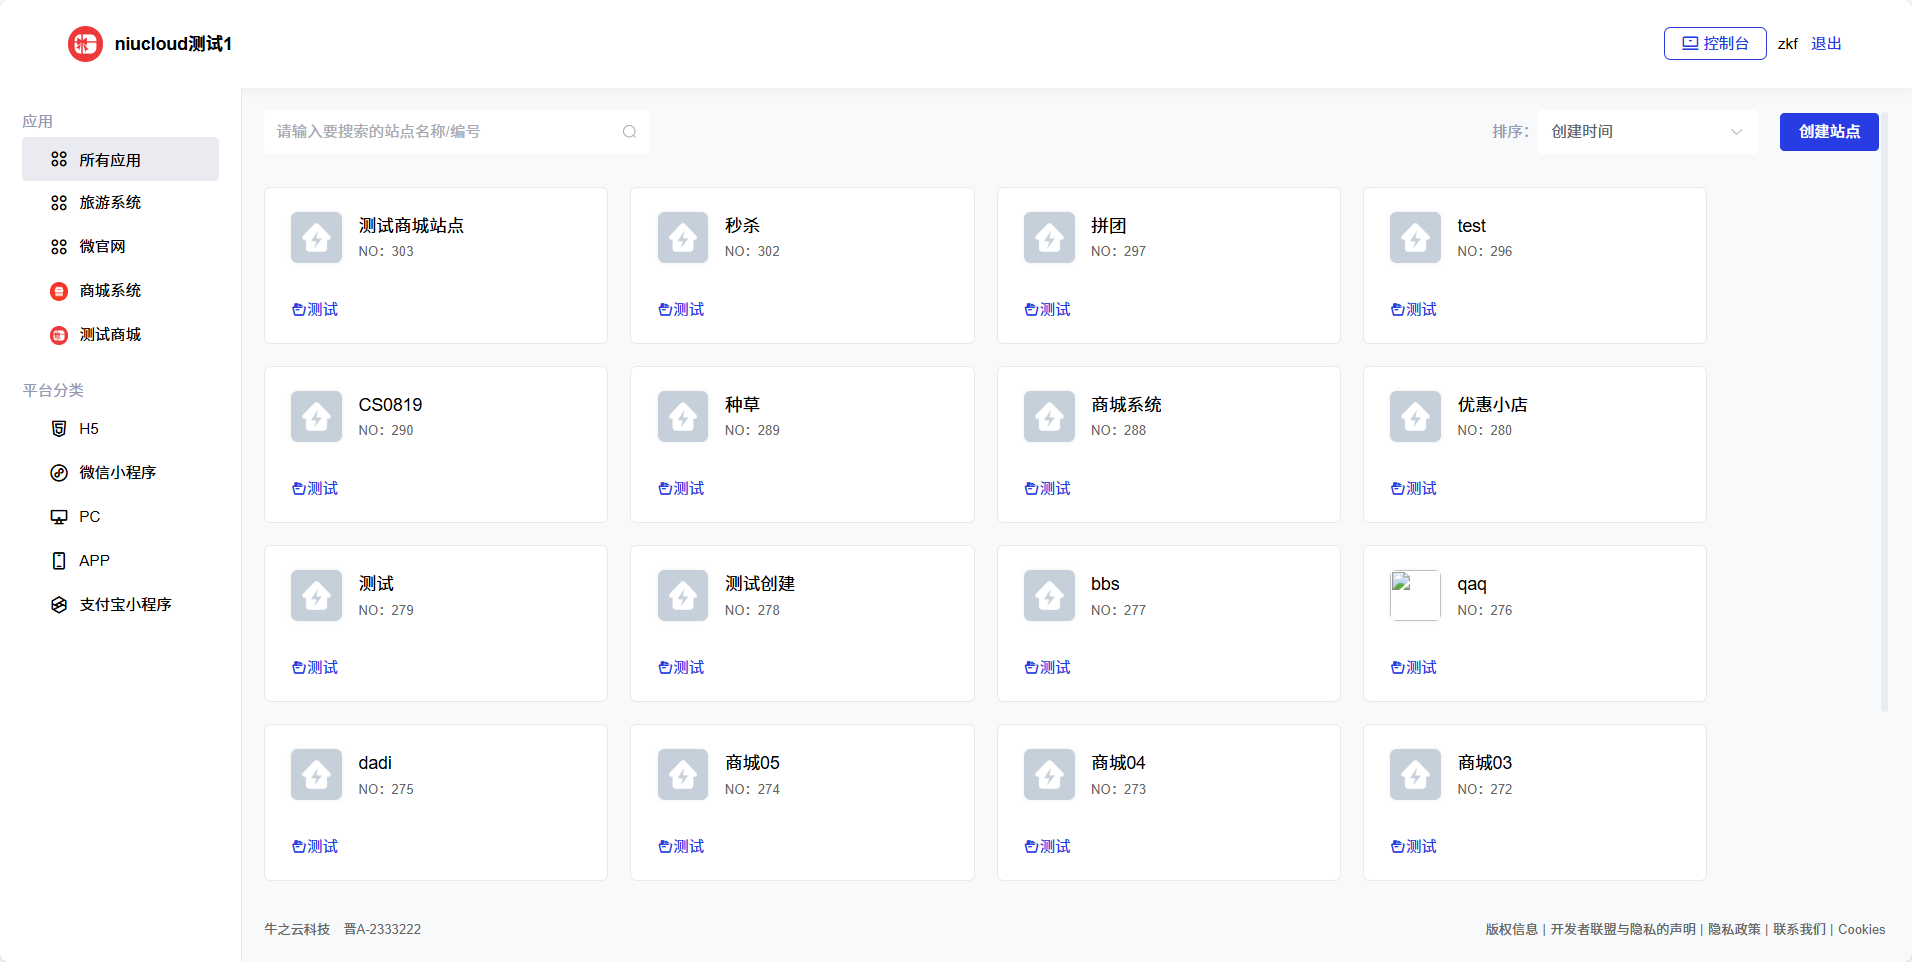Image resolution: width=1912 pixels, height=962 pixels.
Task: Filter by 微信小程序 platform icon
Action: coord(59,473)
